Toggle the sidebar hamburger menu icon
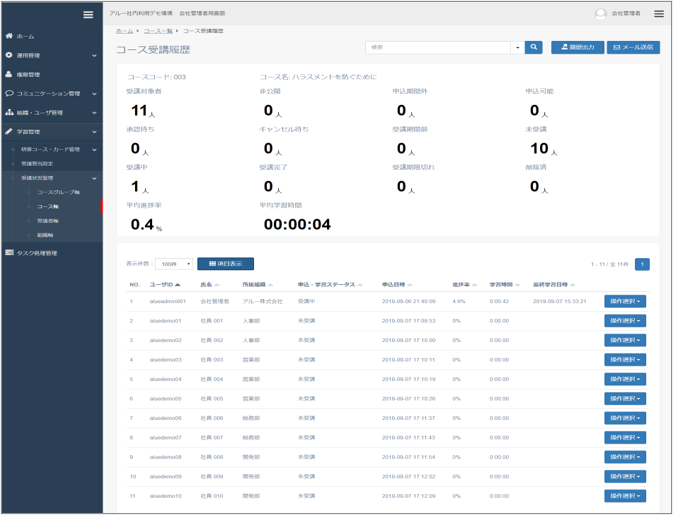Viewport: 673px width, 515px height. pyautogui.click(x=88, y=14)
